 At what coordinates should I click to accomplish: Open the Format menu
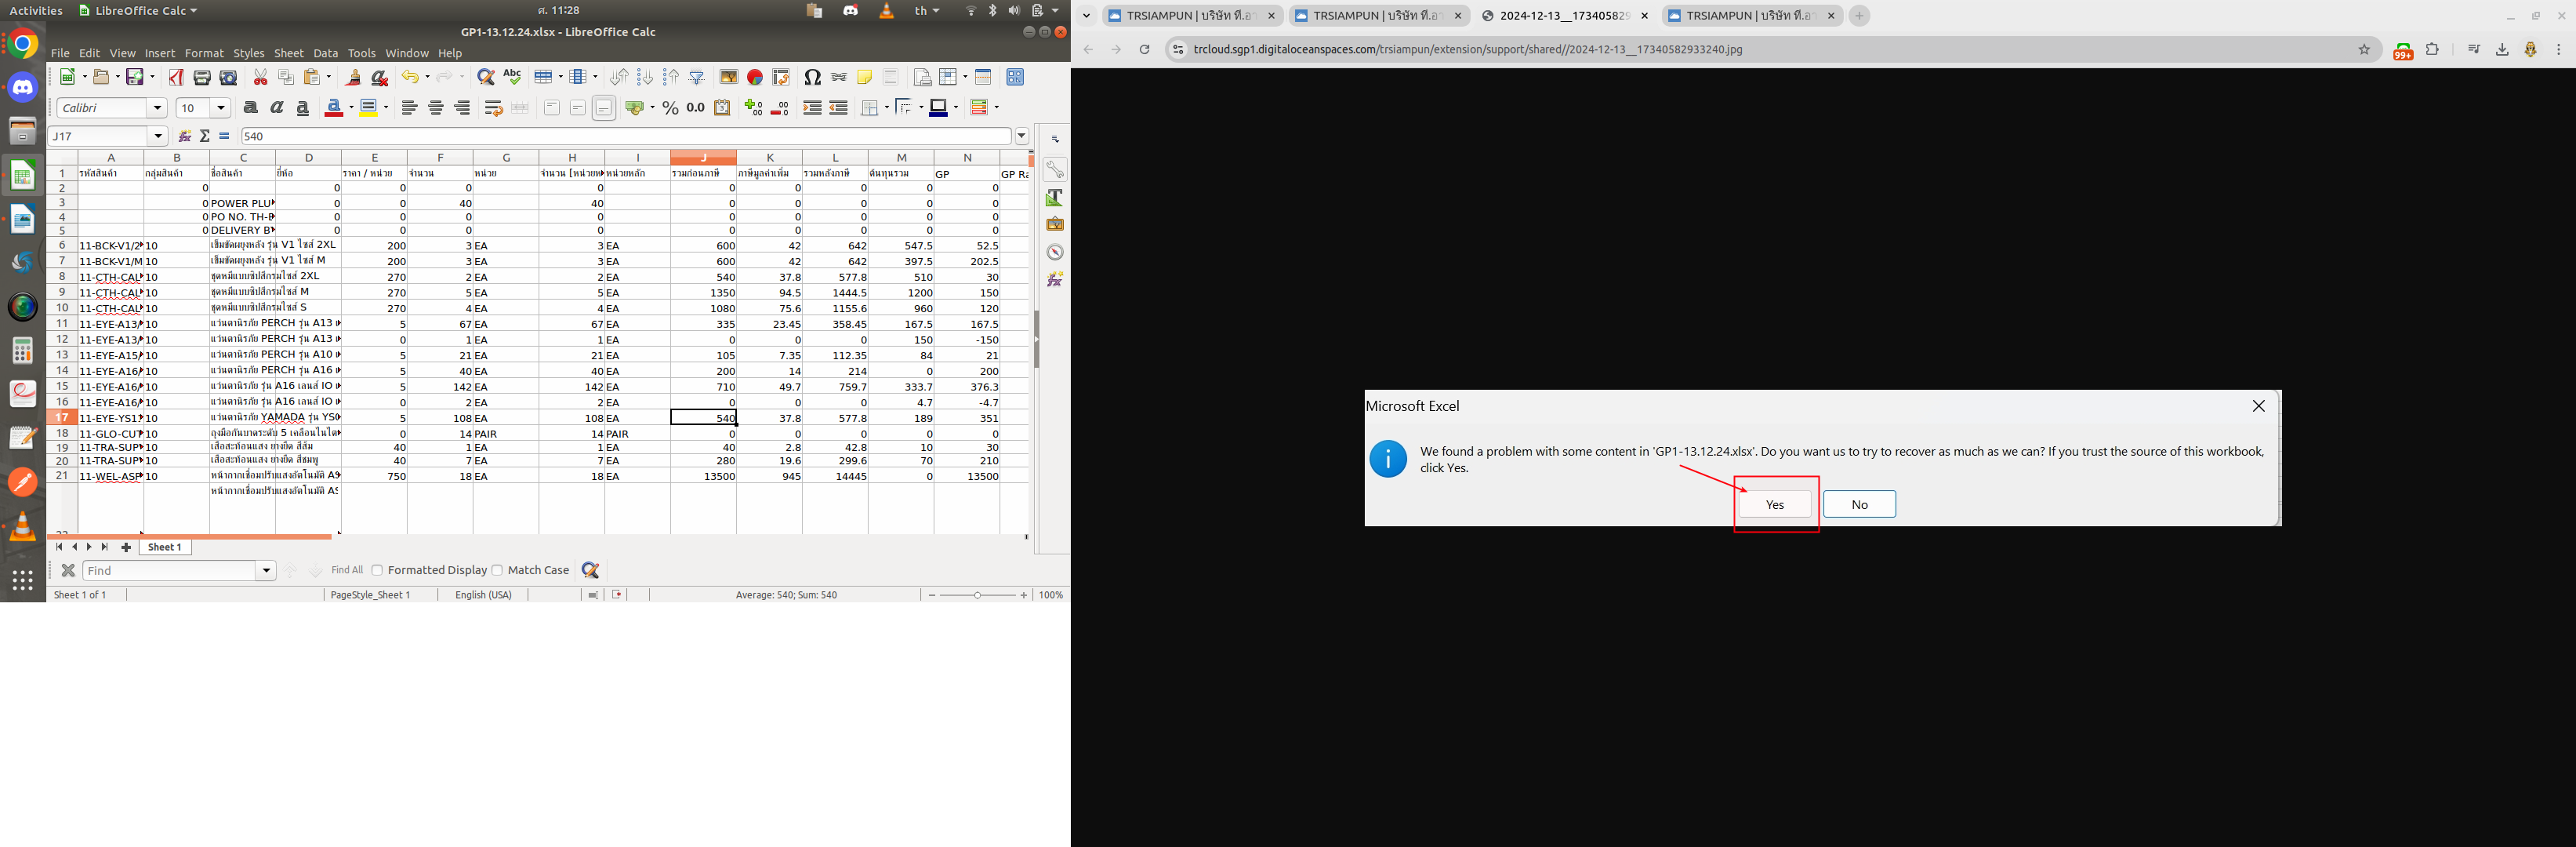point(204,53)
